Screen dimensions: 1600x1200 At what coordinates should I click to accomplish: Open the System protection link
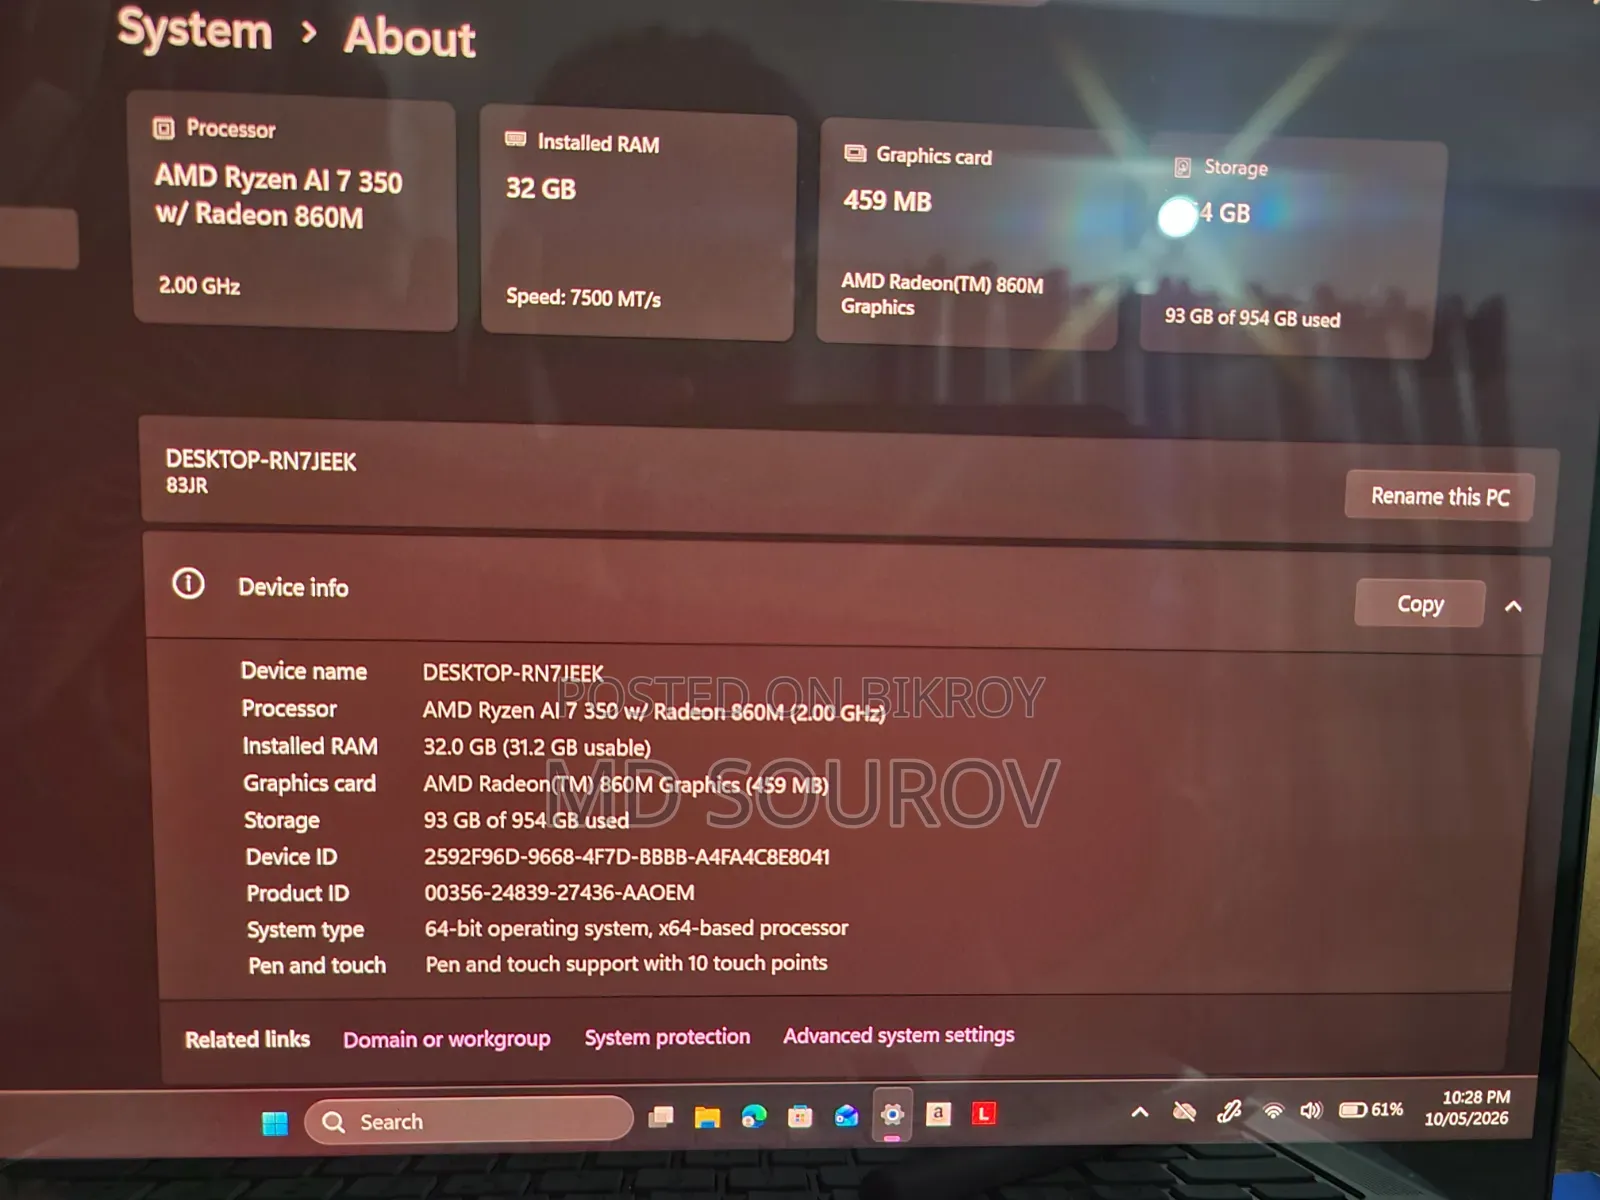667,1037
